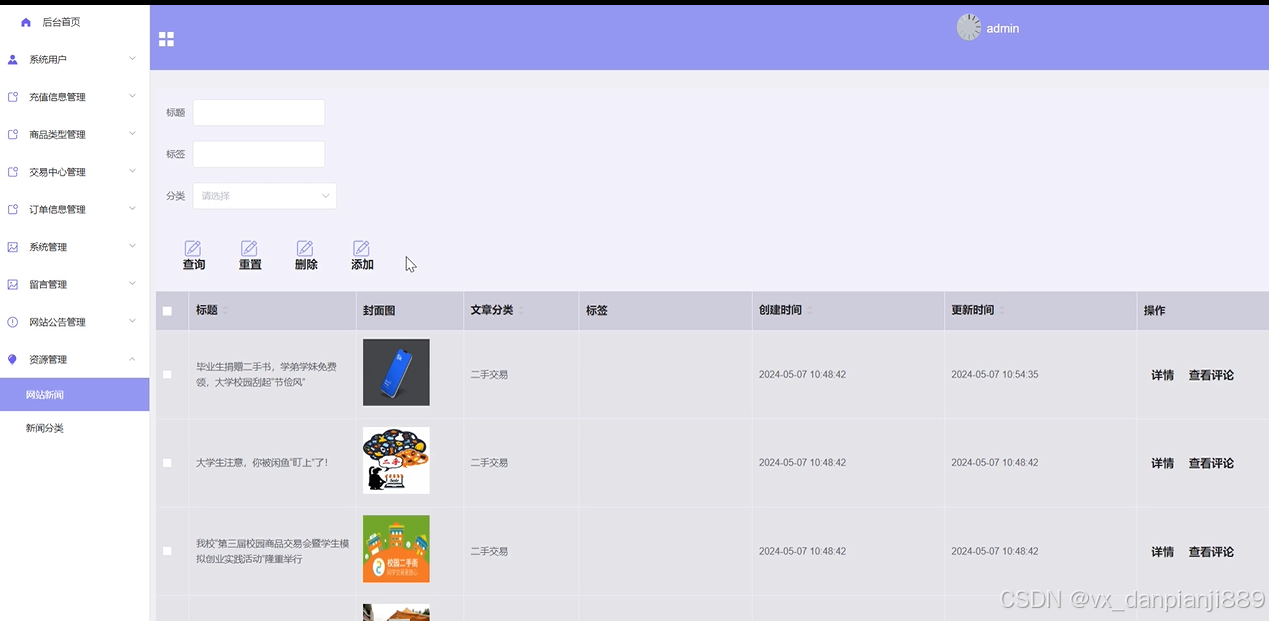Select 网站新闻 submenu item
The height and width of the screenshot is (621, 1269).
pos(75,395)
